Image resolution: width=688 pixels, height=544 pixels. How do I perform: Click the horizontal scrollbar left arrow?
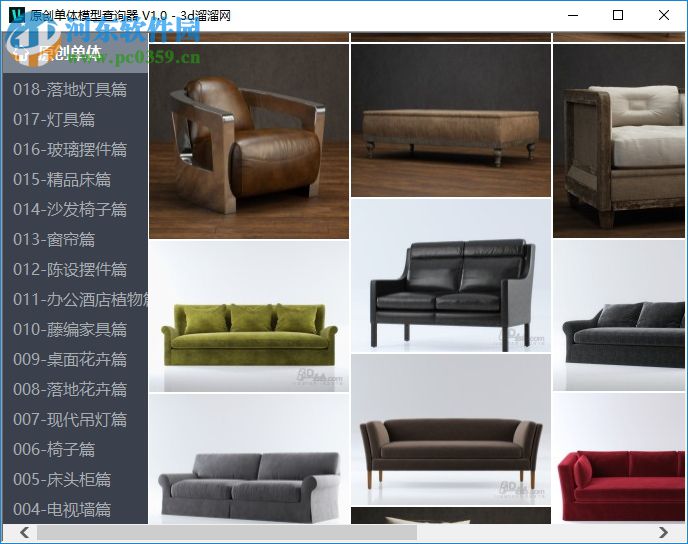coord(25,533)
